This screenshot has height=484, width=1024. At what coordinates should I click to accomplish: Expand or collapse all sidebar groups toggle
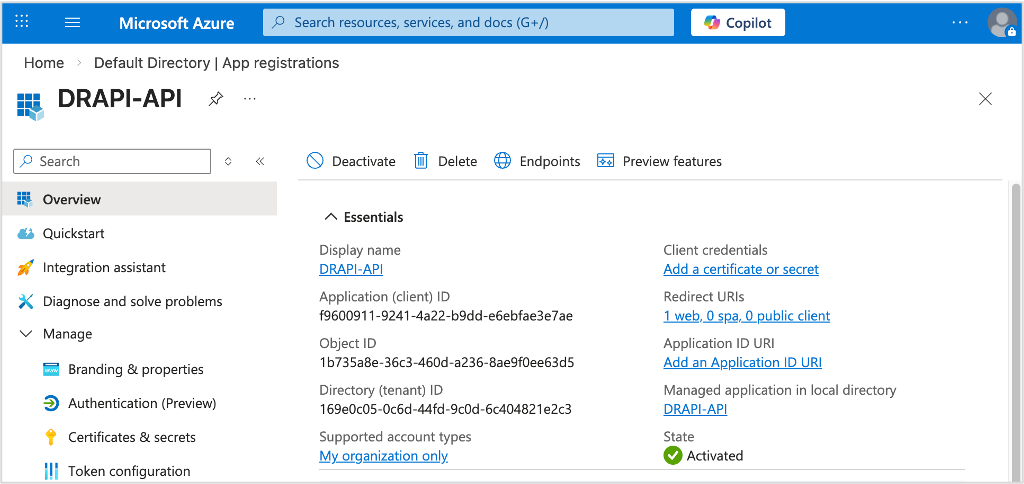pyautogui.click(x=228, y=161)
